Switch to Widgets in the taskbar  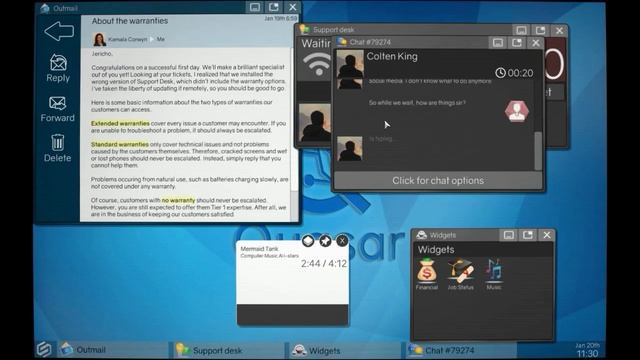(345, 350)
